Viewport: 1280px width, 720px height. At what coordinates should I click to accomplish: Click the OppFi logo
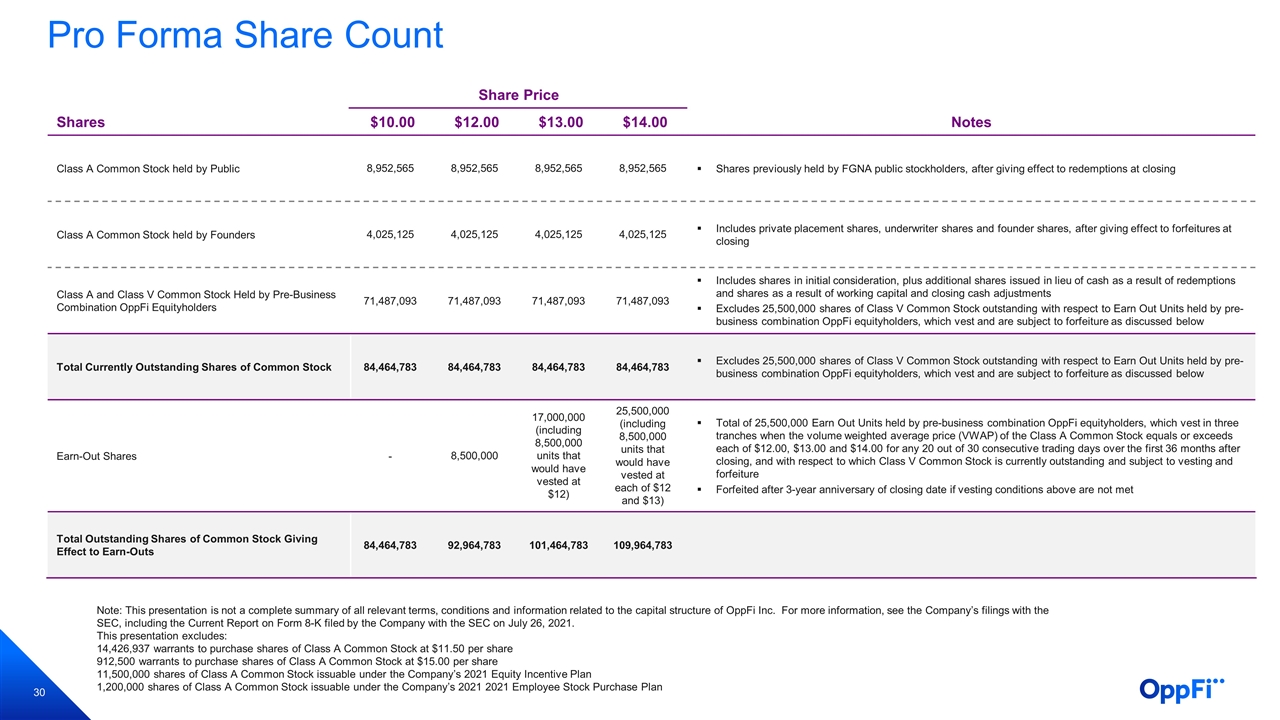point(1181,691)
